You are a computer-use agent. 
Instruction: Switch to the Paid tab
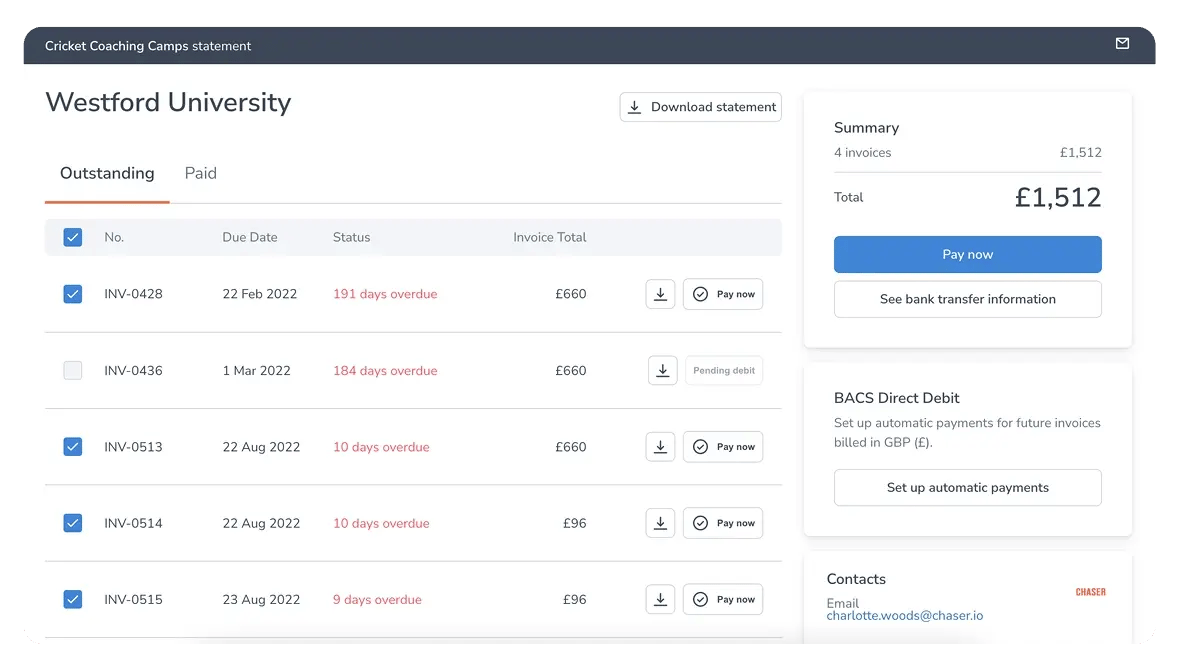pyautogui.click(x=201, y=173)
